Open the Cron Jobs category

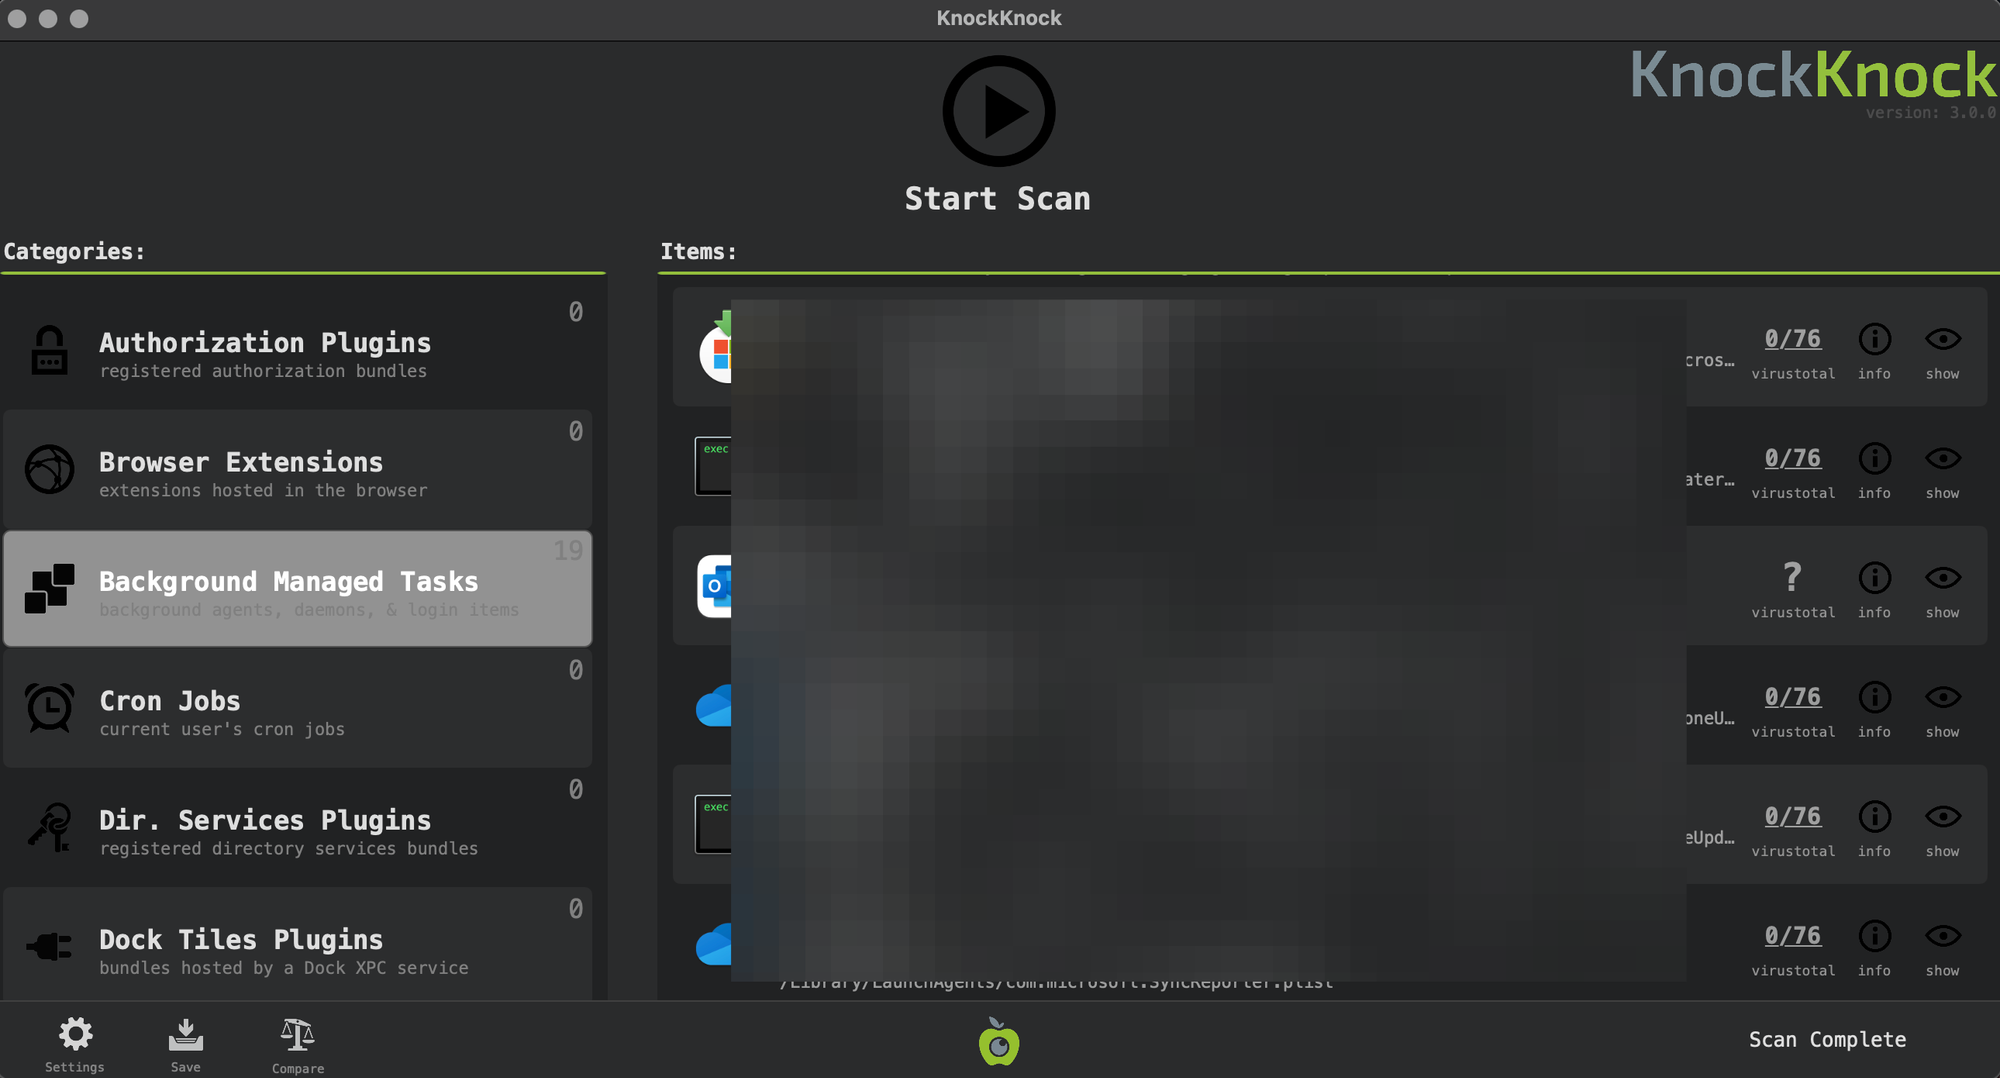298,708
